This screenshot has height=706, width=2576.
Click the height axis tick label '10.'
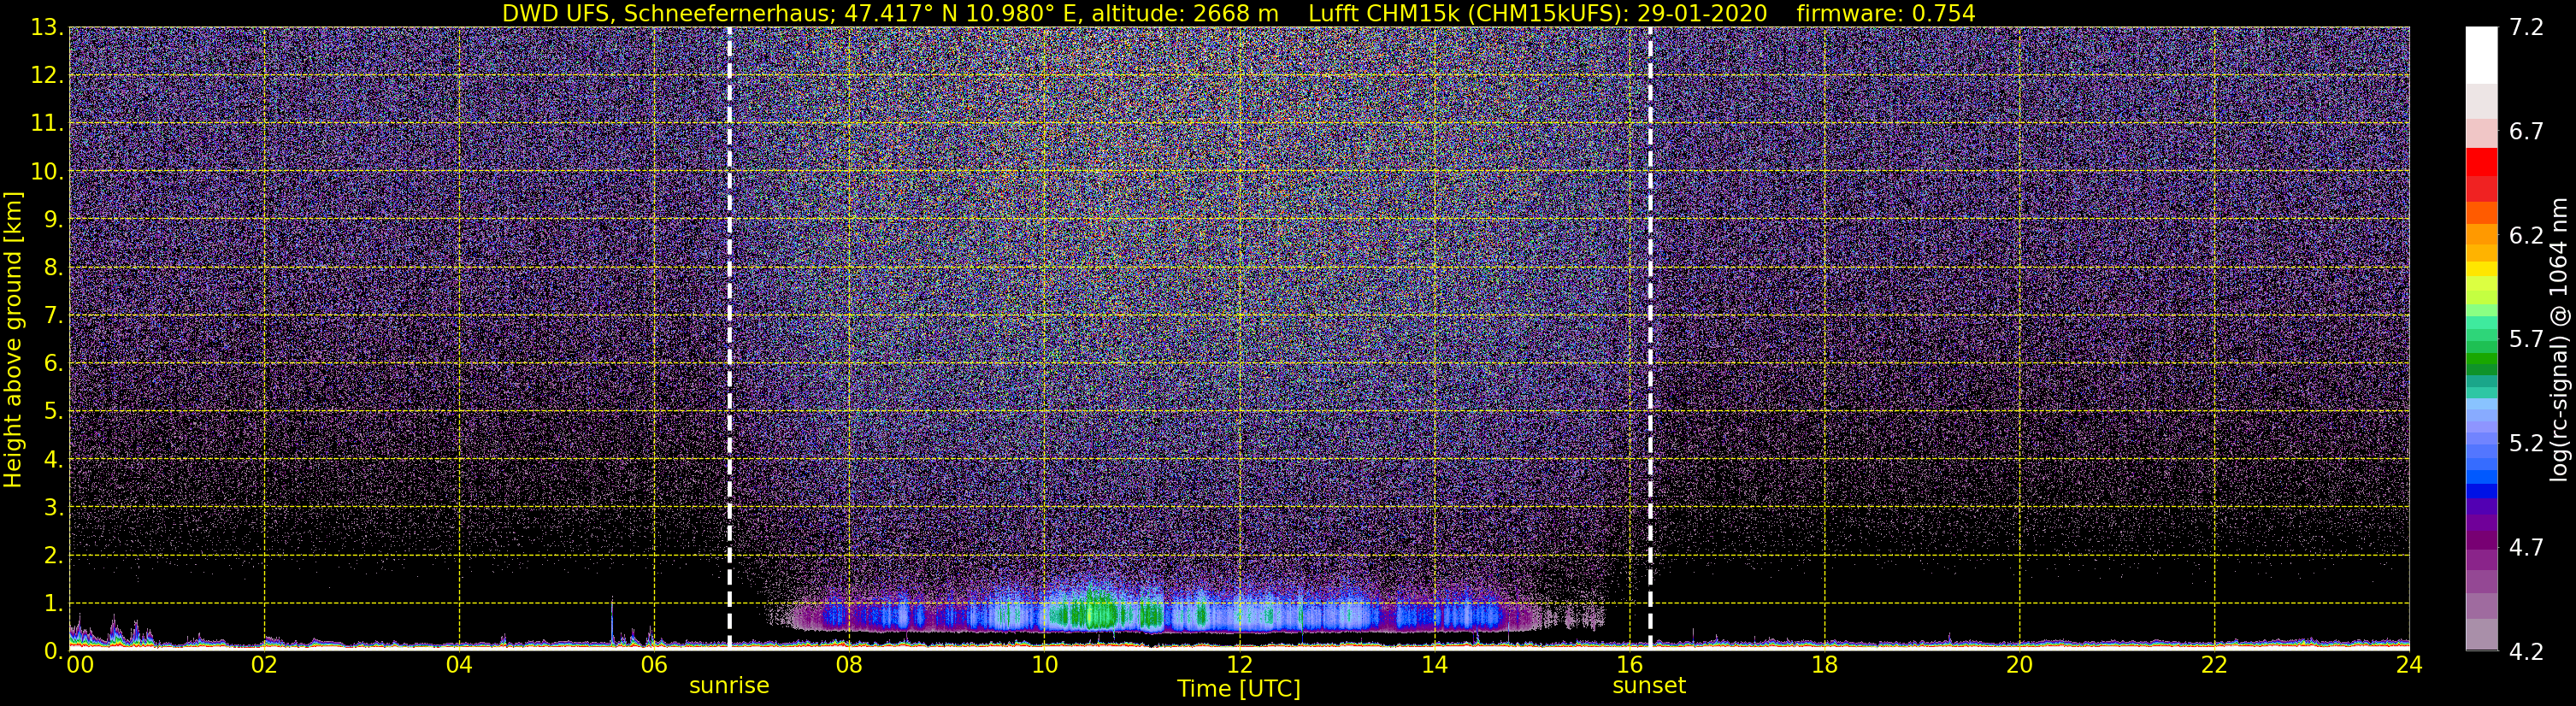click(47, 172)
